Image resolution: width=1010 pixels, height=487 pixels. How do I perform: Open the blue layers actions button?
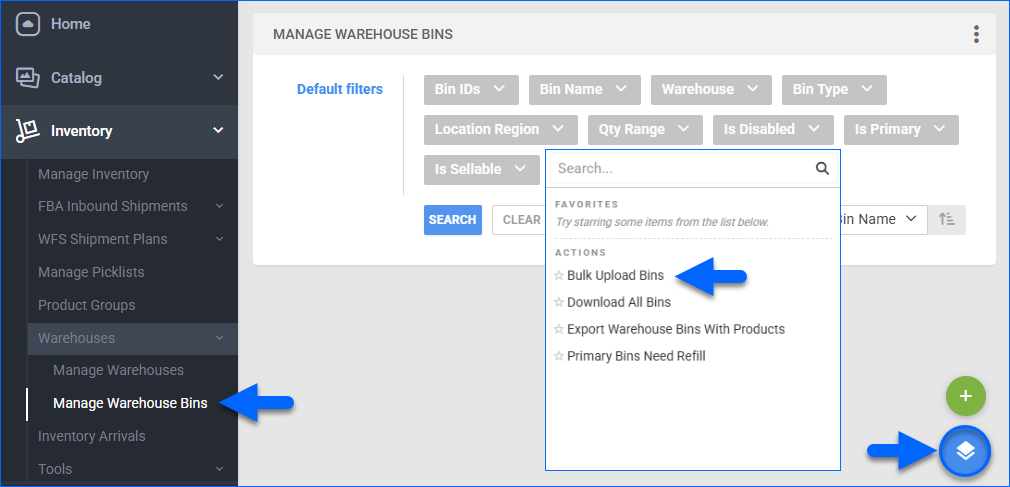point(964,451)
